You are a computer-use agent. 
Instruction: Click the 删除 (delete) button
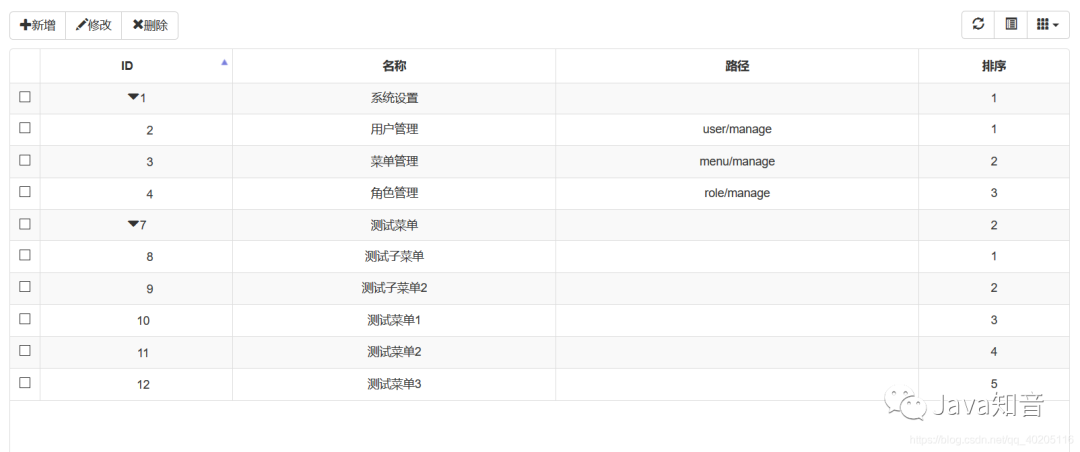click(x=150, y=25)
